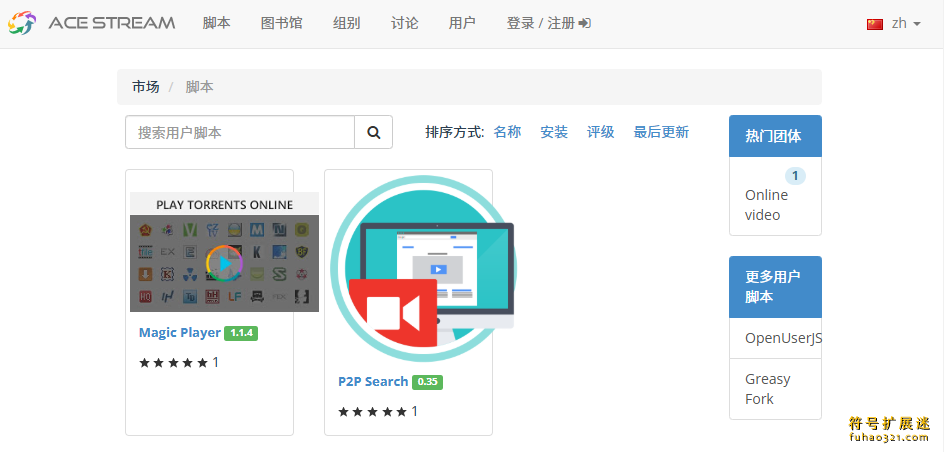Click the 更多用户脚本 panel heading
This screenshot has width=944, height=452.
coord(775,287)
